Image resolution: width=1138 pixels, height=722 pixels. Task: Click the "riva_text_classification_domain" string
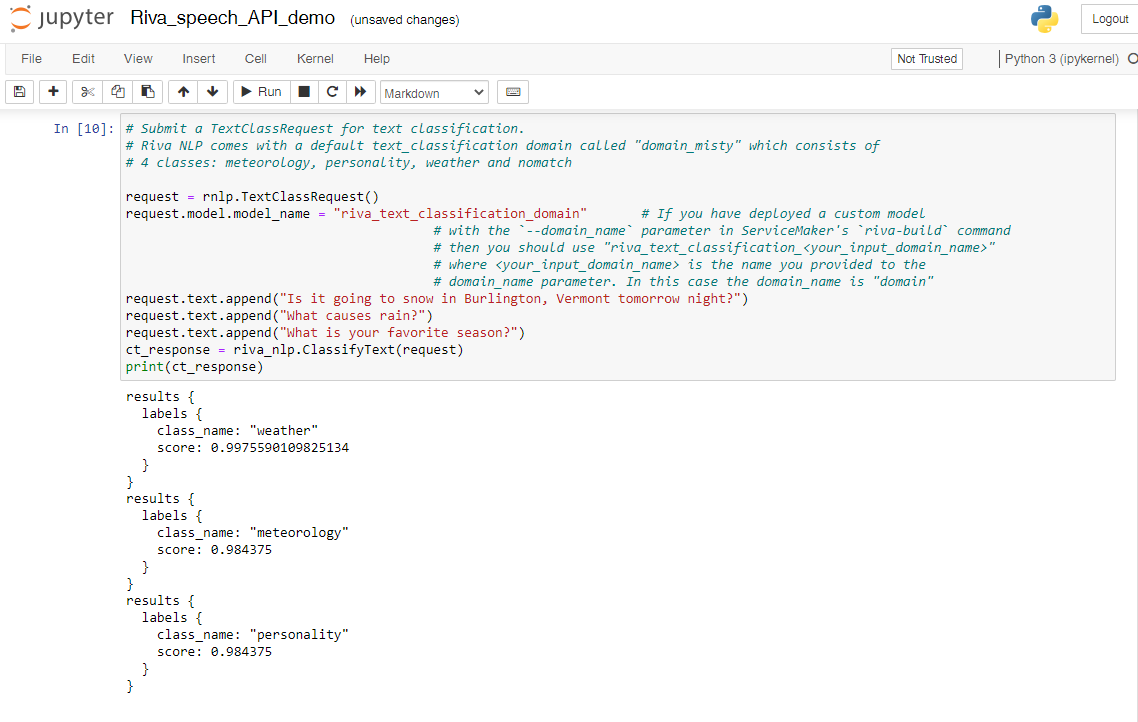[460, 213]
